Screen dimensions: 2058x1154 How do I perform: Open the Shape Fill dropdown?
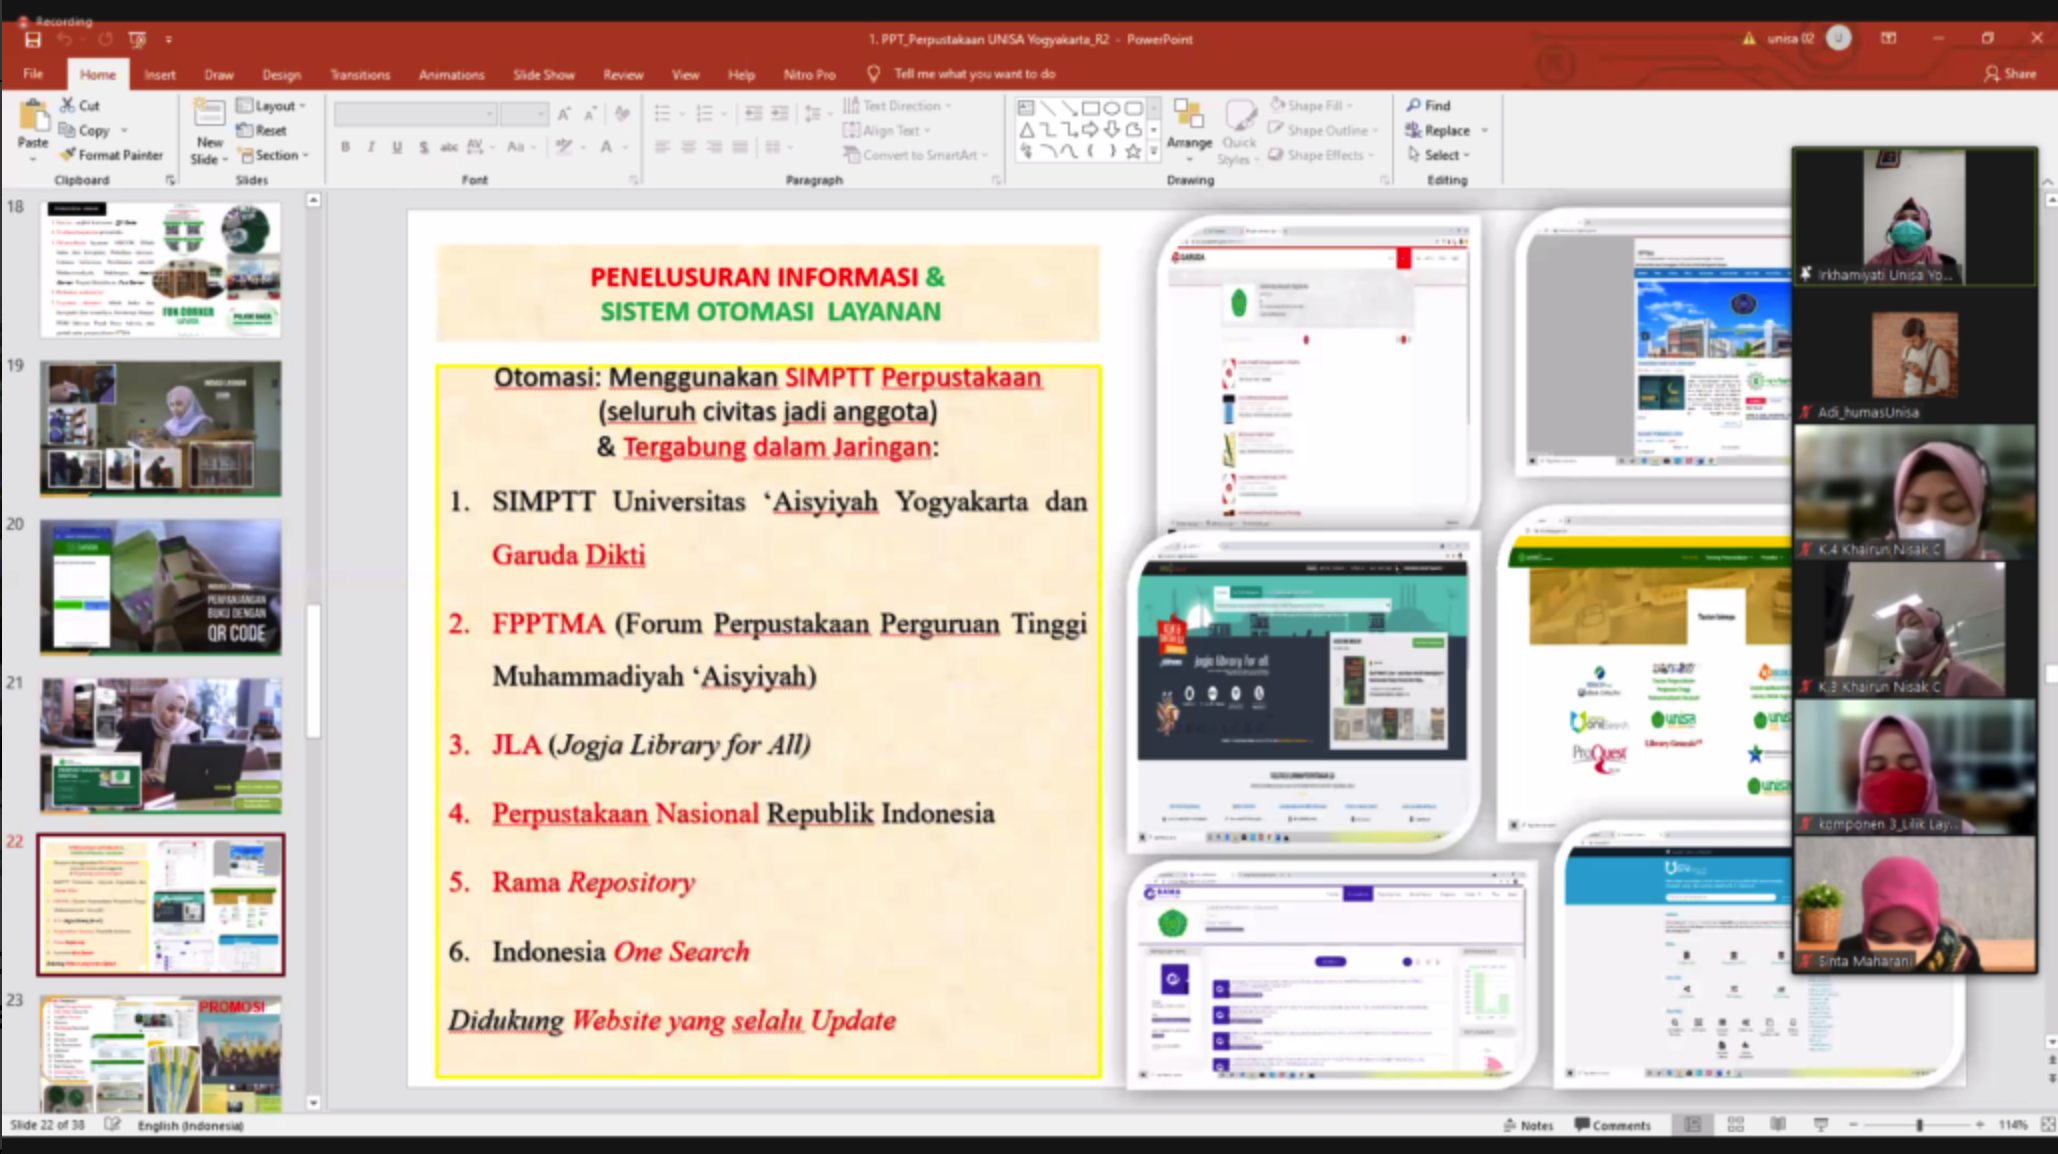(1312, 105)
